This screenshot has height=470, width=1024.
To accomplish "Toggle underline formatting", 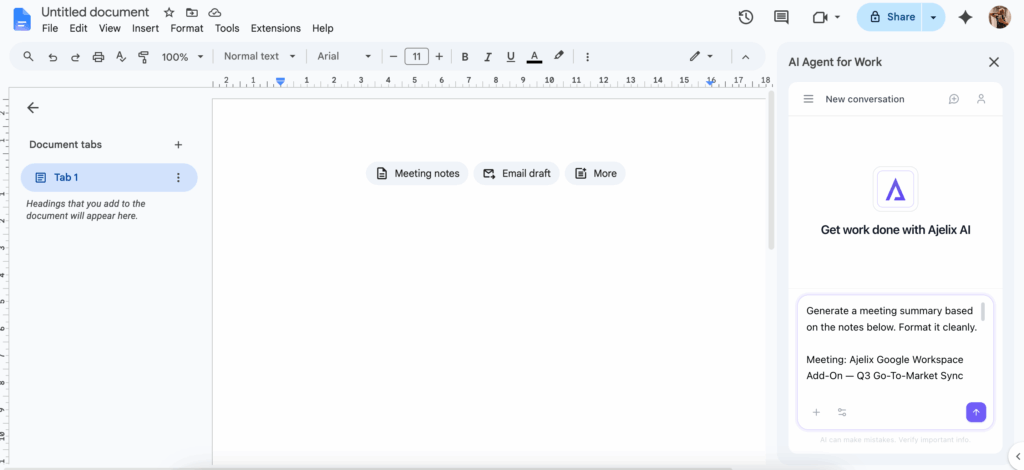I will [x=511, y=57].
